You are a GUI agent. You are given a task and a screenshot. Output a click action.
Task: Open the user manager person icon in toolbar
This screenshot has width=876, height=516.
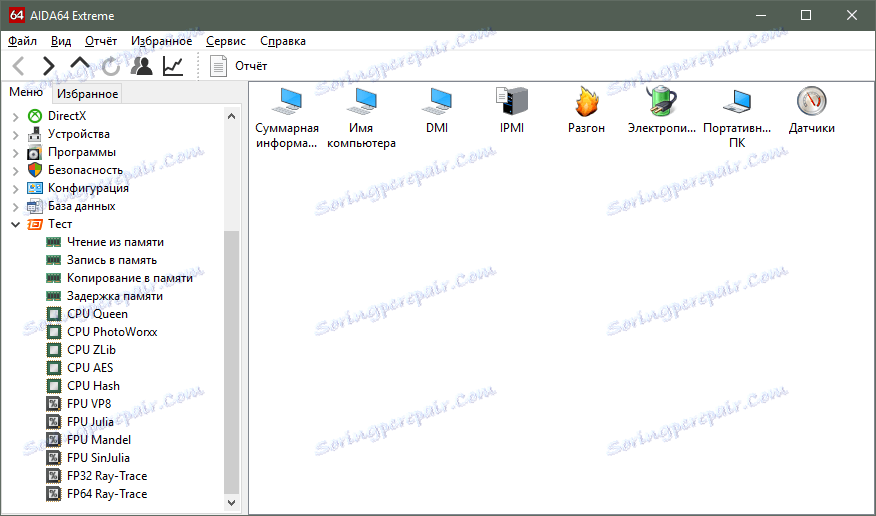(142, 66)
